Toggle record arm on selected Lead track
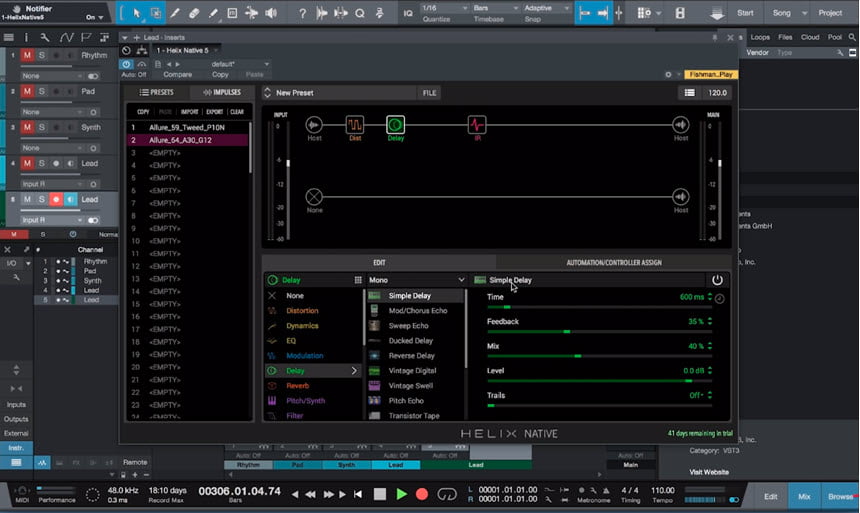 click(56, 199)
